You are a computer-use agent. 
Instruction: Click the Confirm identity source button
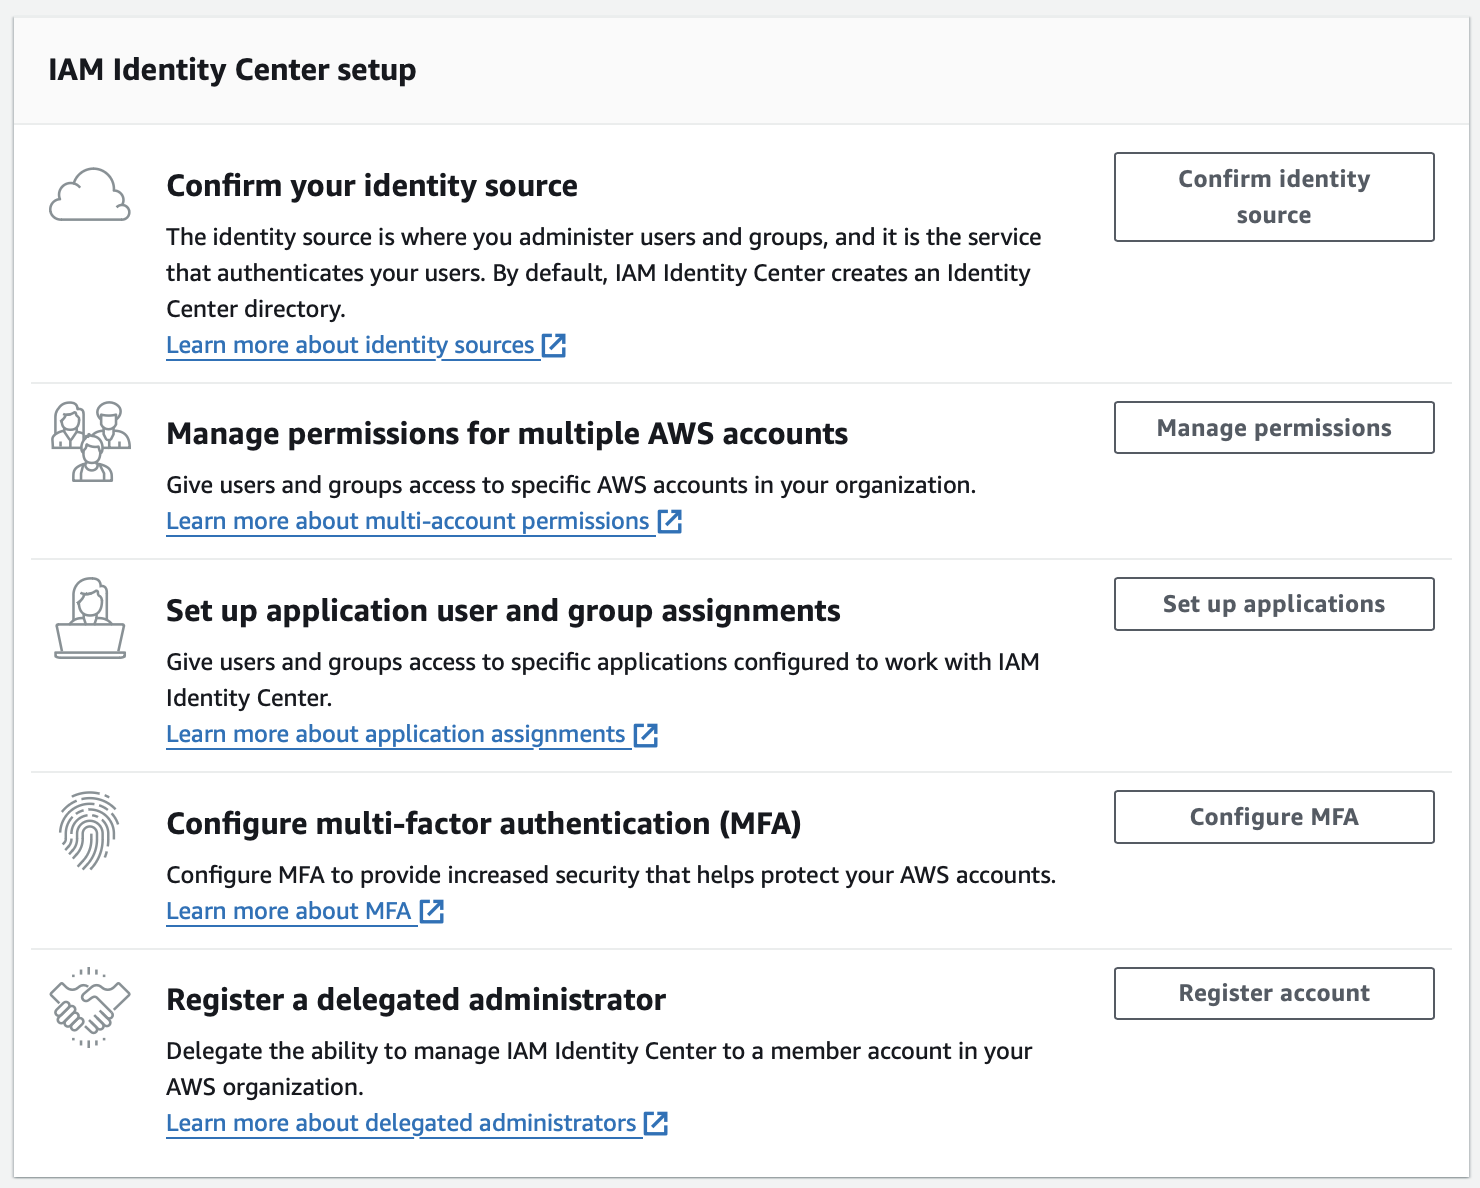click(x=1274, y=197)
